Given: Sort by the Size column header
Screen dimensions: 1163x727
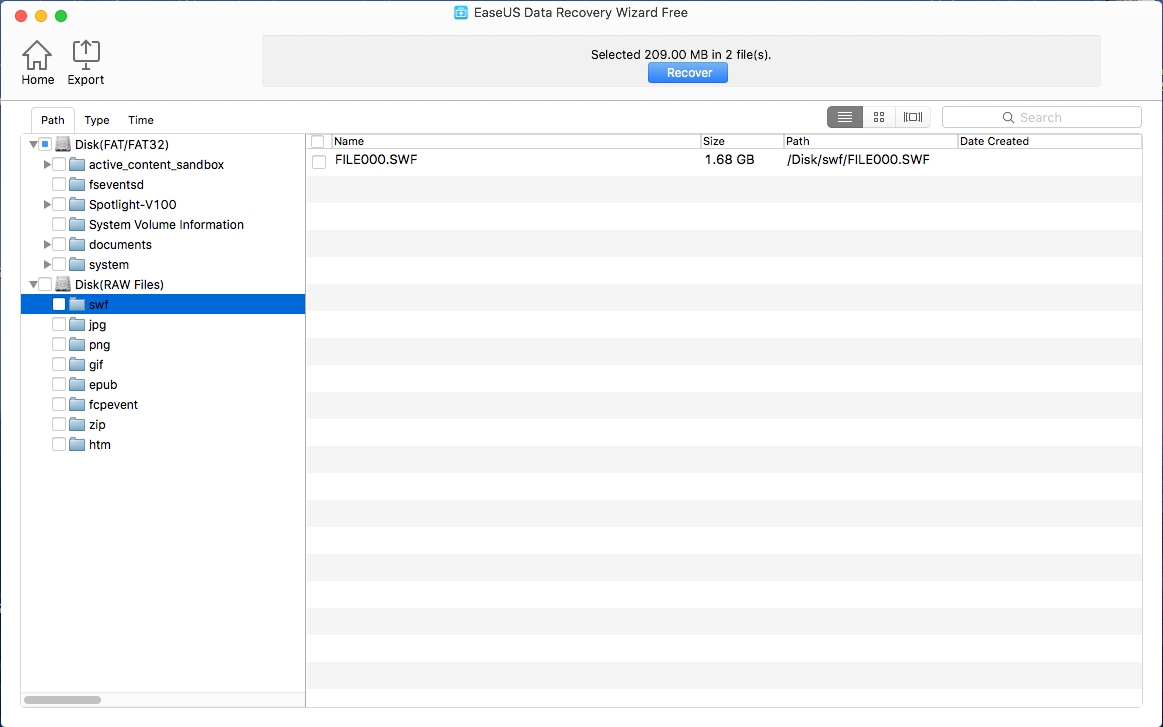Looking at the screenshot, I should [x=742, y=141].
